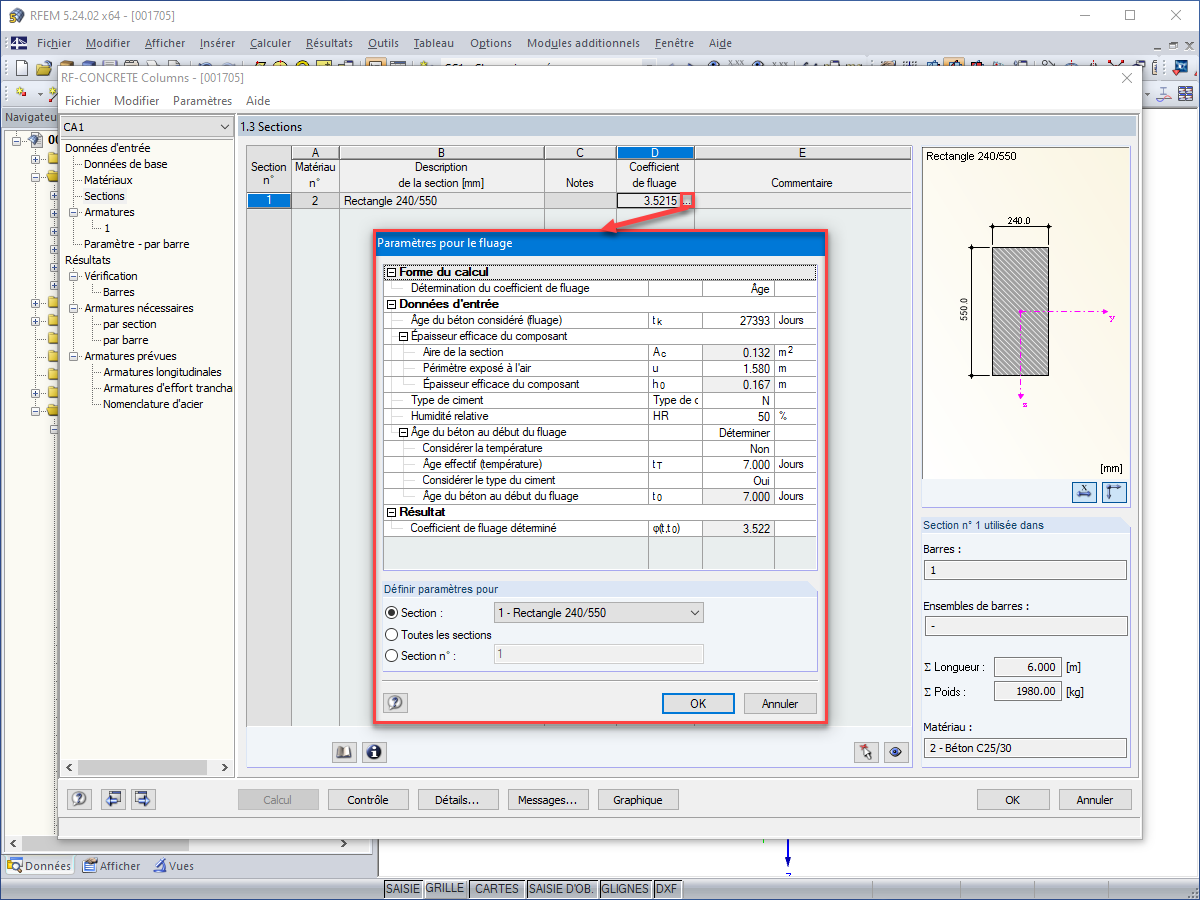Viewport: 1200px width, 900px height.
Task: Click the Données navigator tab icon
Action: tap(15, 866)
